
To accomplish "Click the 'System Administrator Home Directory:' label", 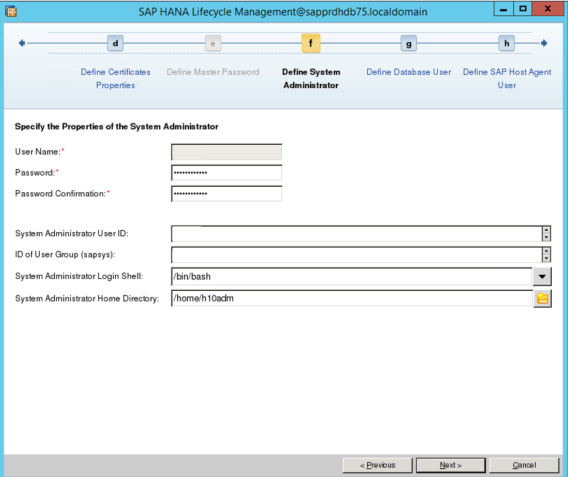I will [87, 298].
